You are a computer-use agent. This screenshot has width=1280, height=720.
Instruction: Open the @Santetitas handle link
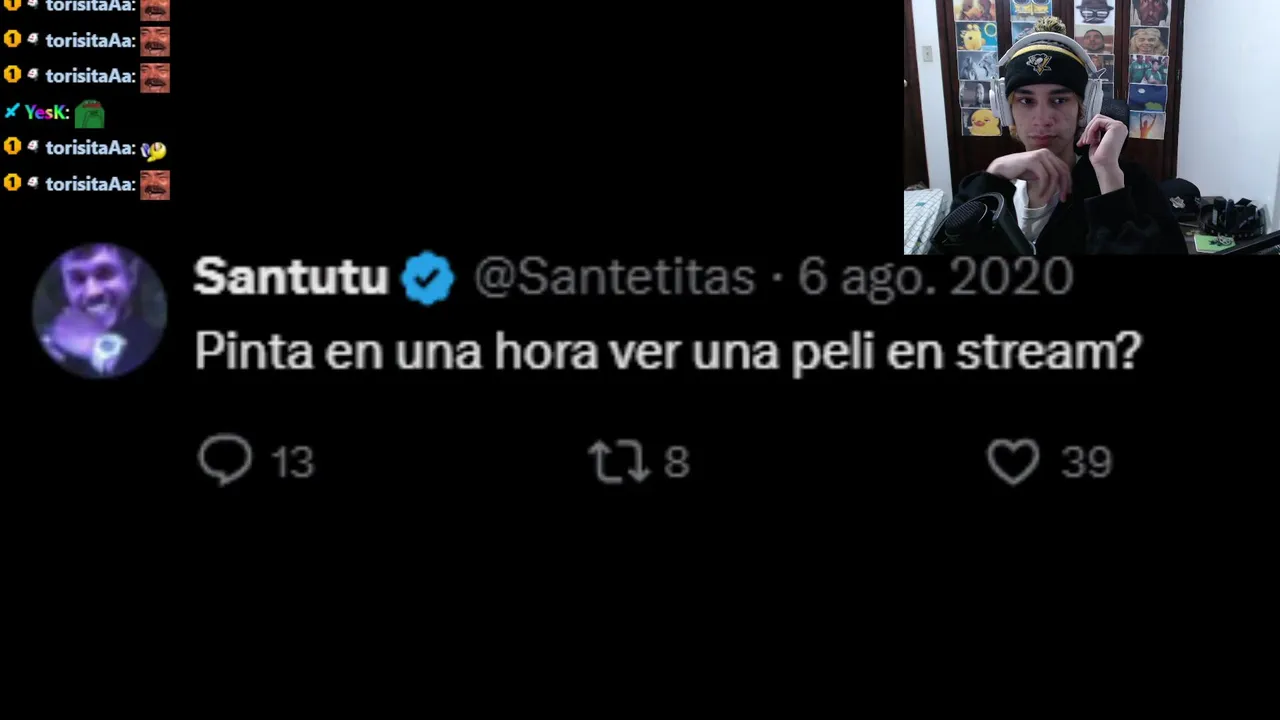pyautogui.click(x=614, y=277)
